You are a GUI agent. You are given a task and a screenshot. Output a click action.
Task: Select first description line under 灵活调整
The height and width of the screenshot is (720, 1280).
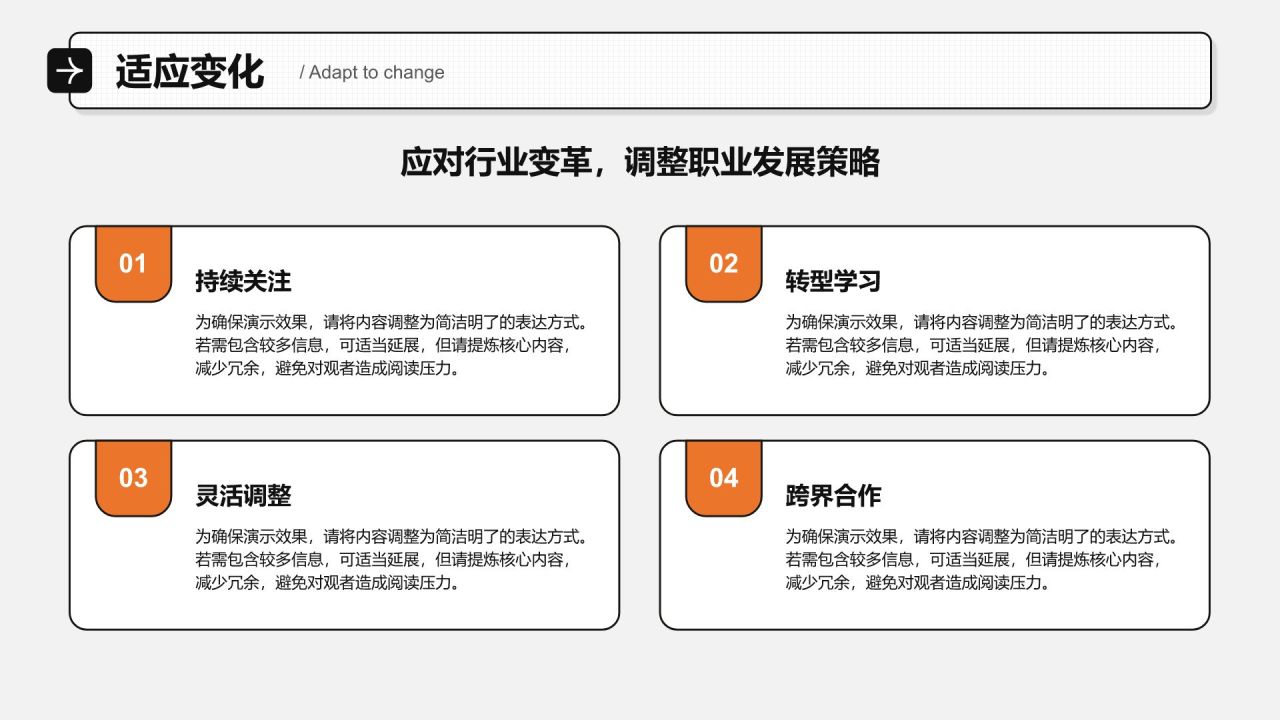point(390,537)
